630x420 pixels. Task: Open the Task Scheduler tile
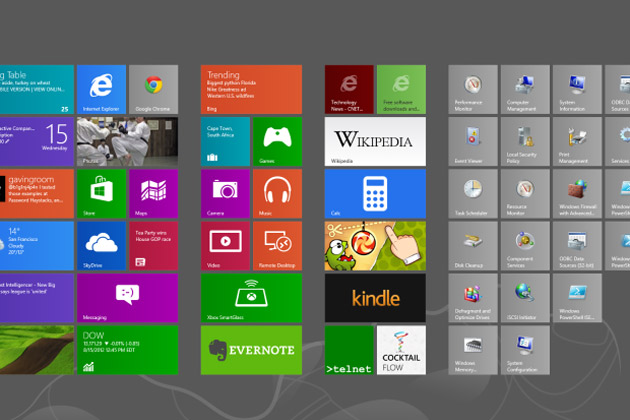click(x=473, y=193)
